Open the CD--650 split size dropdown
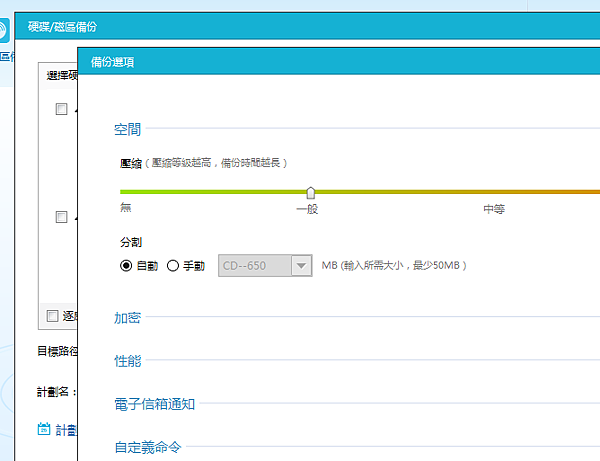Image resolution: width=600 pixels, height=461 pixels. point(301,266)
